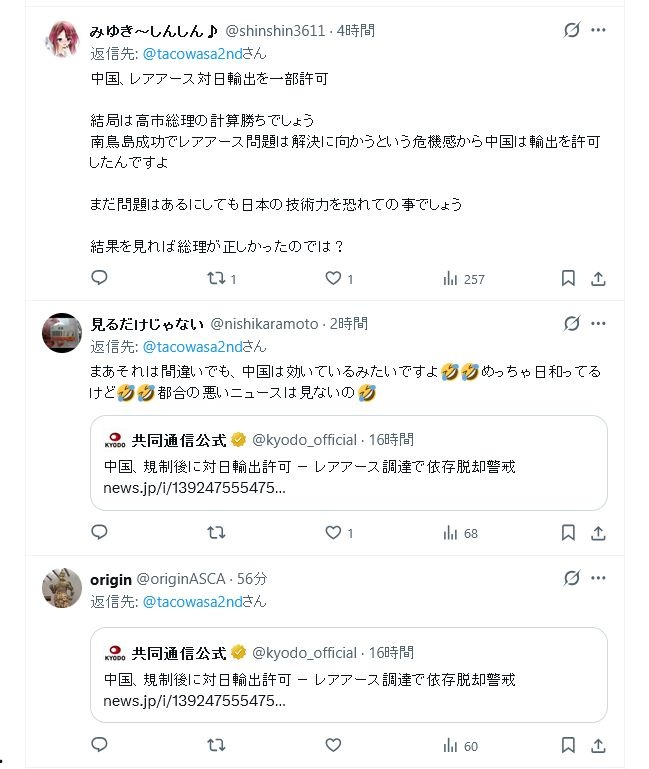The image size is (649, 769).
Task: Open more options on nishikaramoto post
Action: point(598,323)
